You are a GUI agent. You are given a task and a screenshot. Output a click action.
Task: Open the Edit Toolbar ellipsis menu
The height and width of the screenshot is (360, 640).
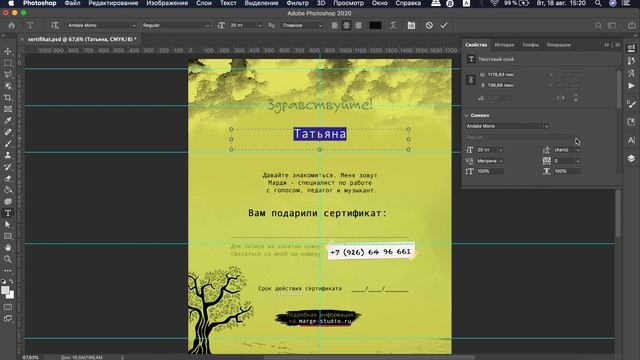(x=8, y=271)
